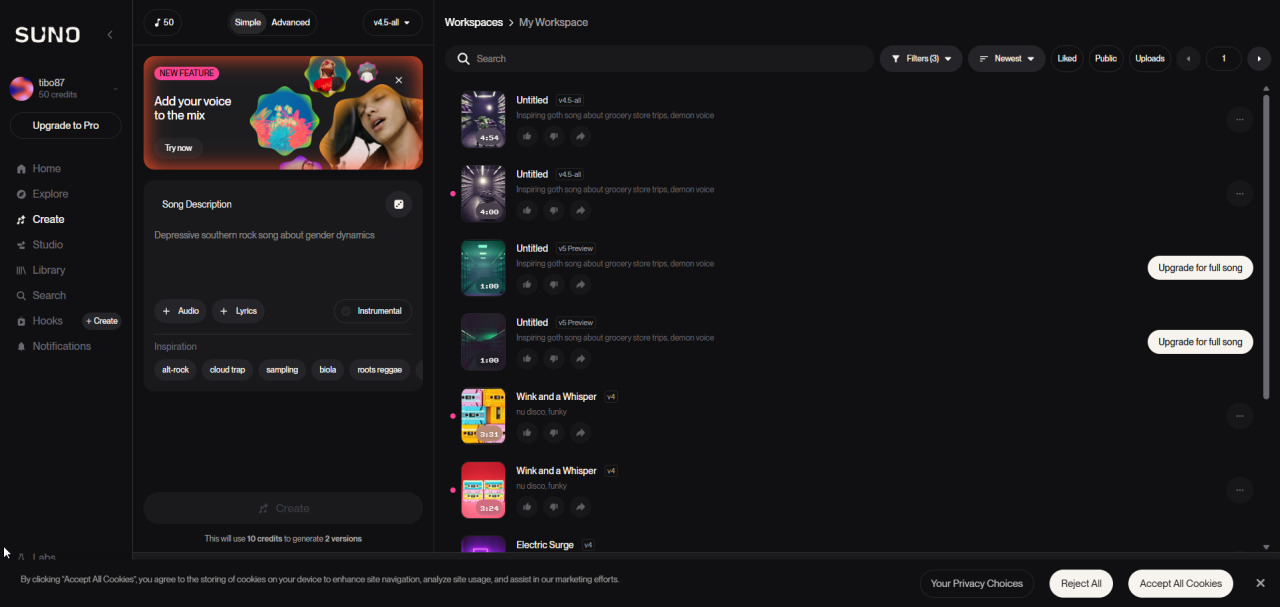Click My Workspace breadcrumb
Screen dimensions: 1280x607
553,22
